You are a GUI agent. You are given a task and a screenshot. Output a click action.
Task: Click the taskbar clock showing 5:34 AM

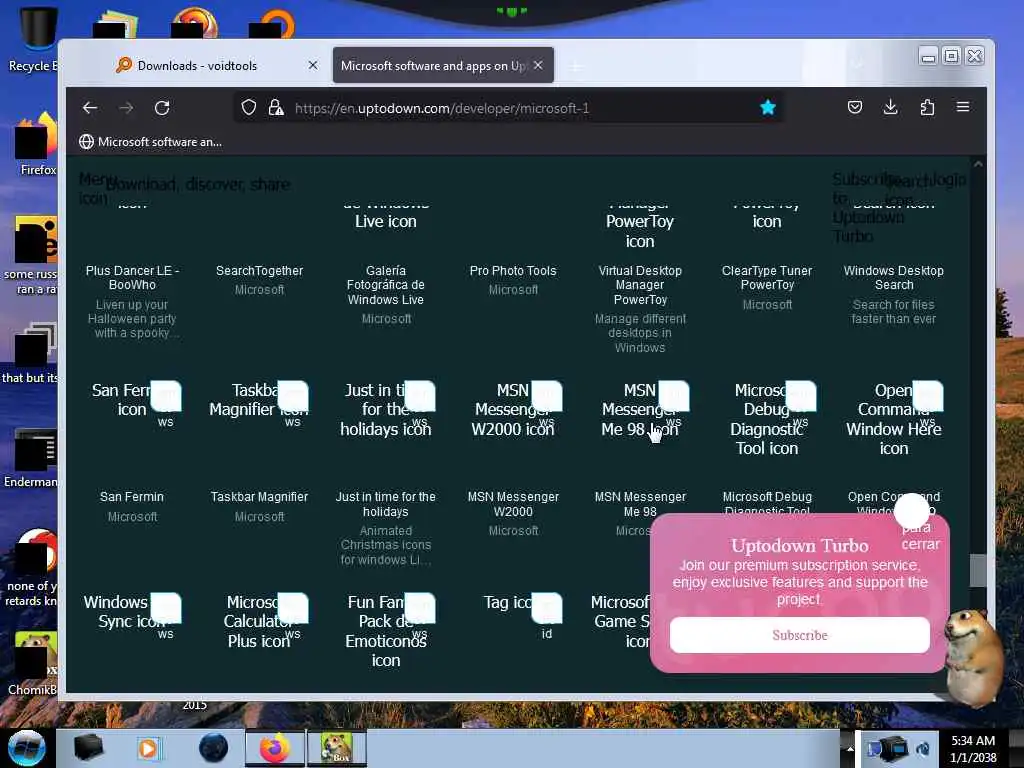coord(973,749)
